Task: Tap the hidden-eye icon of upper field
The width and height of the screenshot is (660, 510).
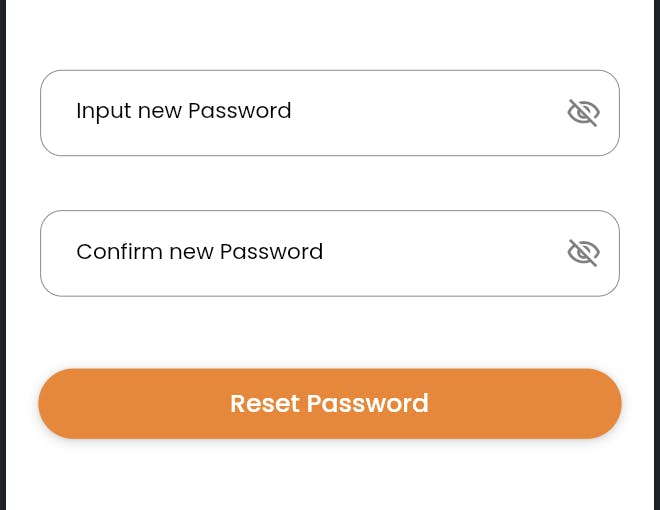Action: (583, 113)
